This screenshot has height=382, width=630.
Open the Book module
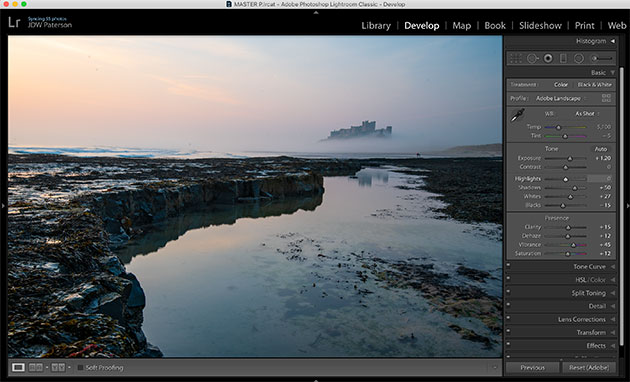click(495, 26)
